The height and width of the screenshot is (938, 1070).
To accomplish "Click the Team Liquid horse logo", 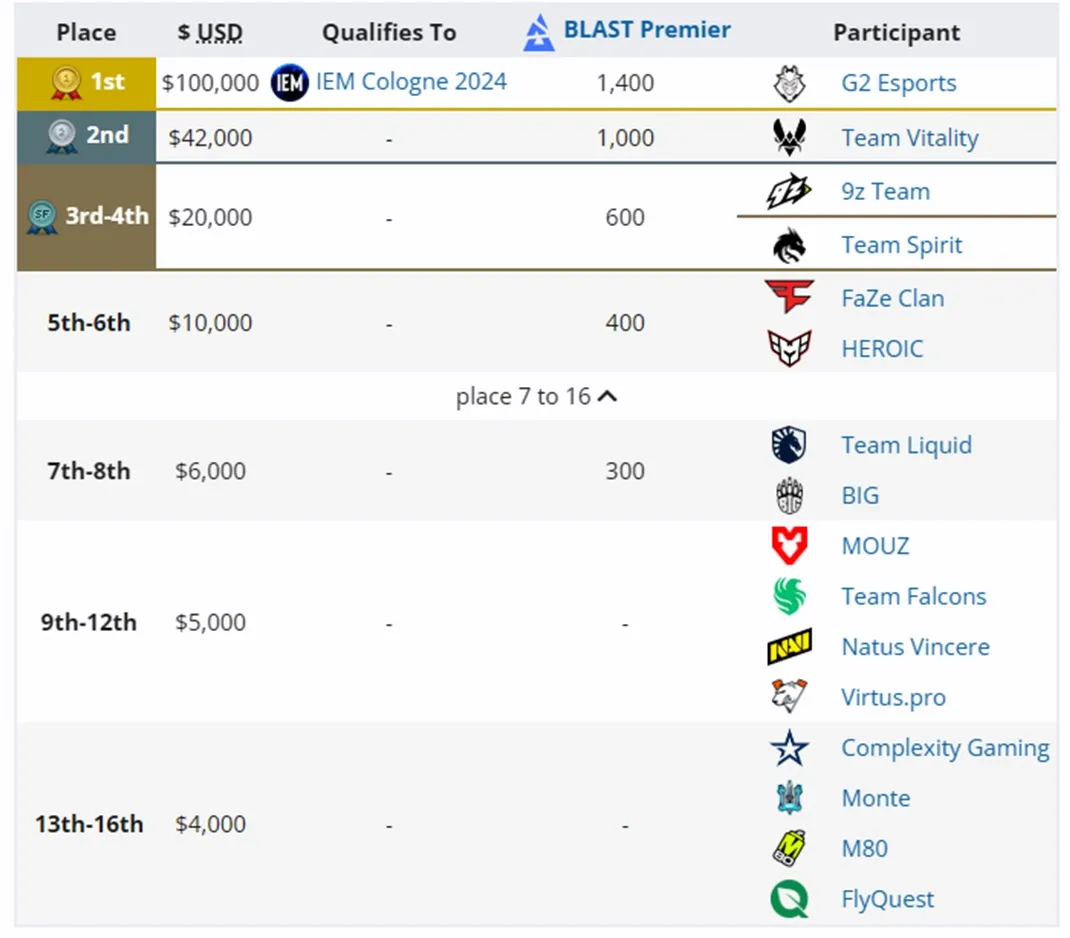I will pyautogui.click(x=789, y=445).
